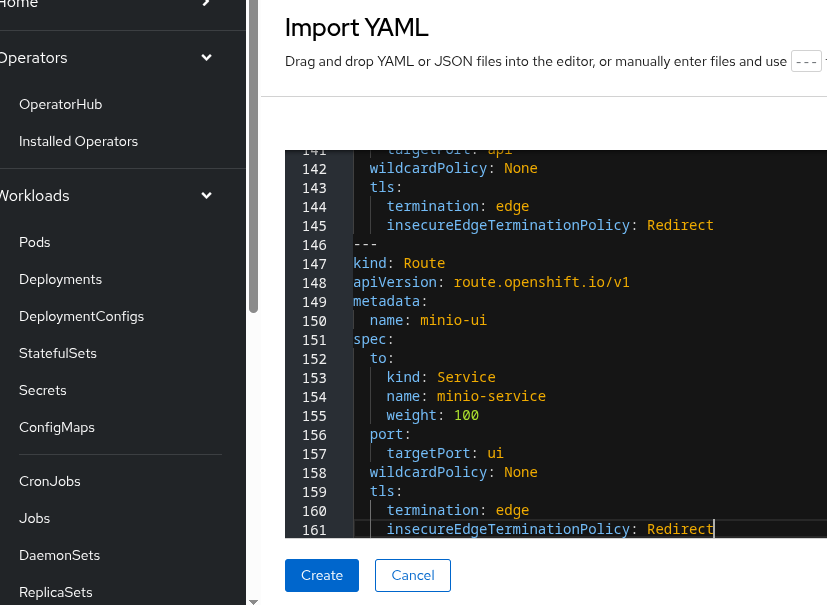The image size is (827, 605).
Task: Select ReplicaSets in the sidebar
Action: point(56,592)
